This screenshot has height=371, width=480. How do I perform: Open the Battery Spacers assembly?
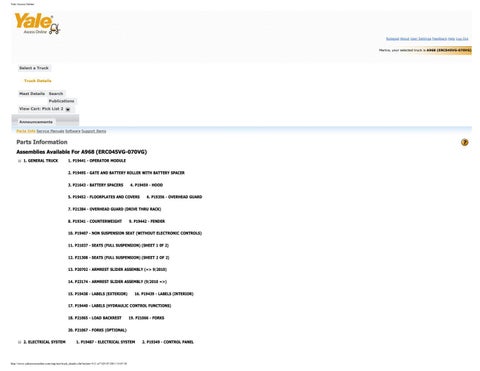coord(96,185)
